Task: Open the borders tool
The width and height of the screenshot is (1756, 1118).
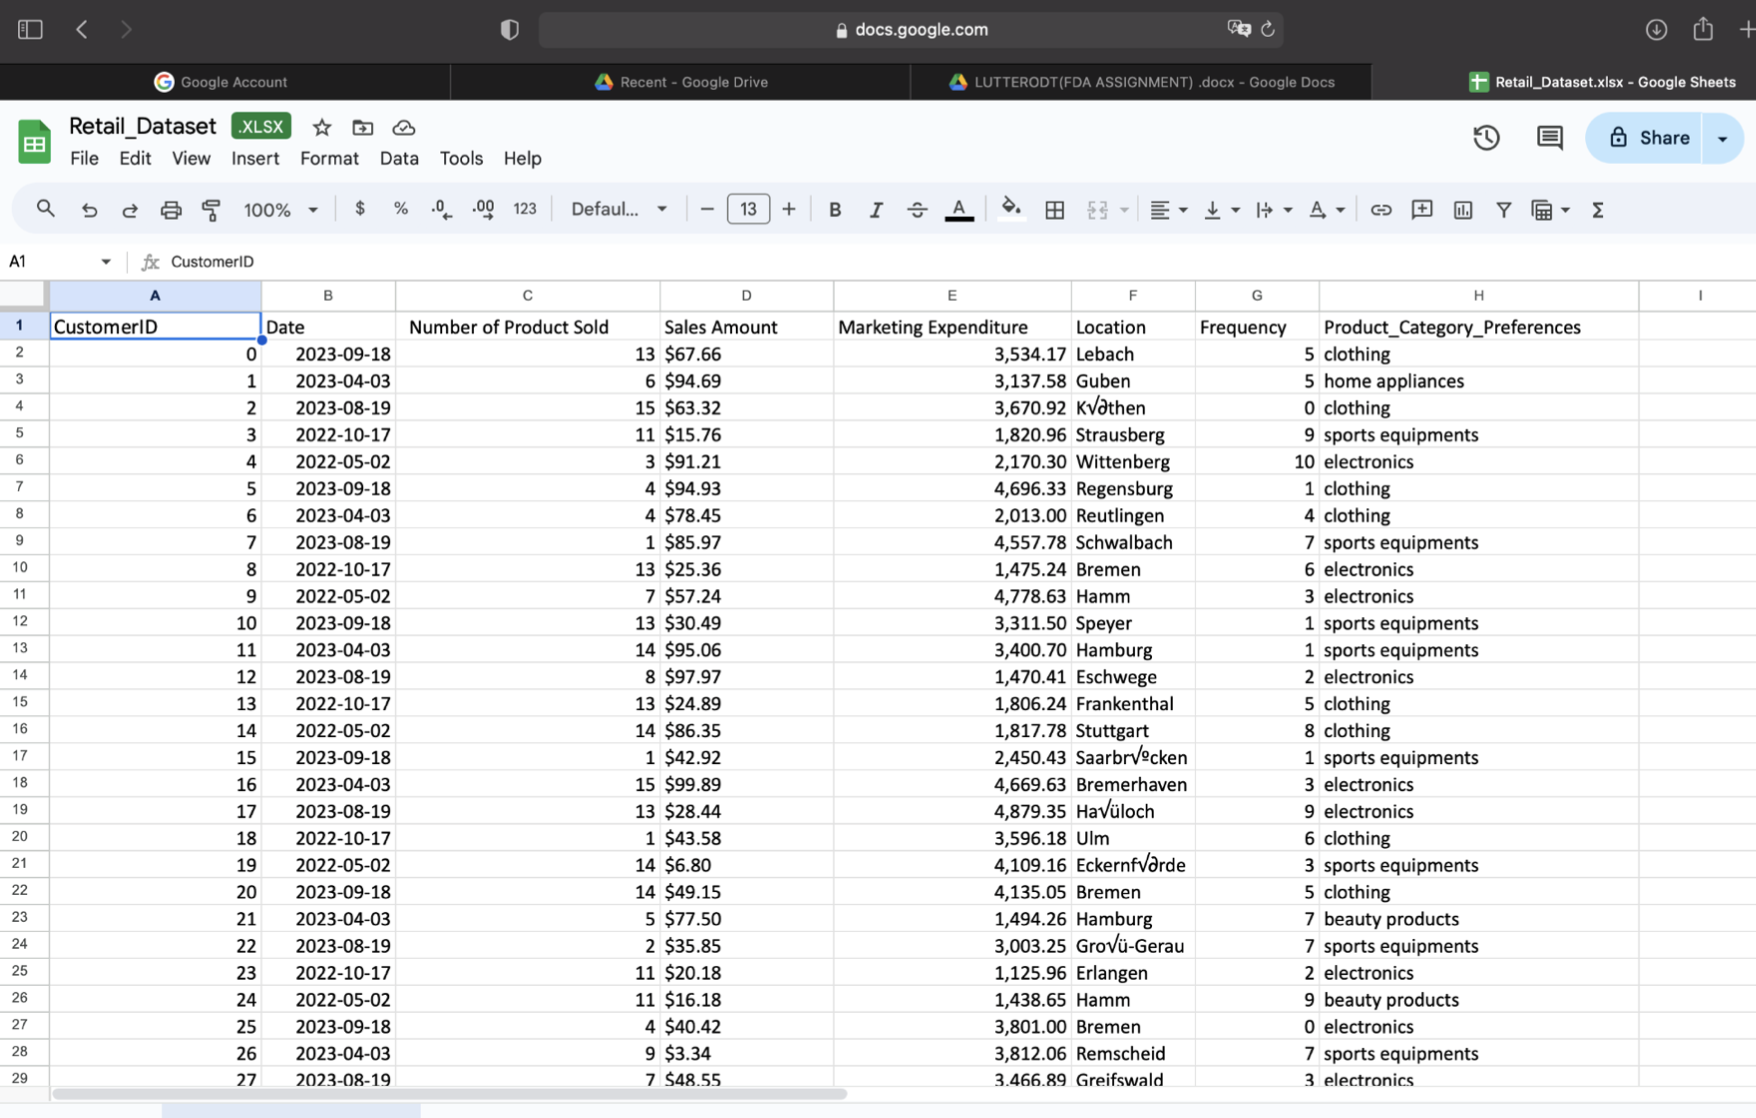Action: (1054, 210)
